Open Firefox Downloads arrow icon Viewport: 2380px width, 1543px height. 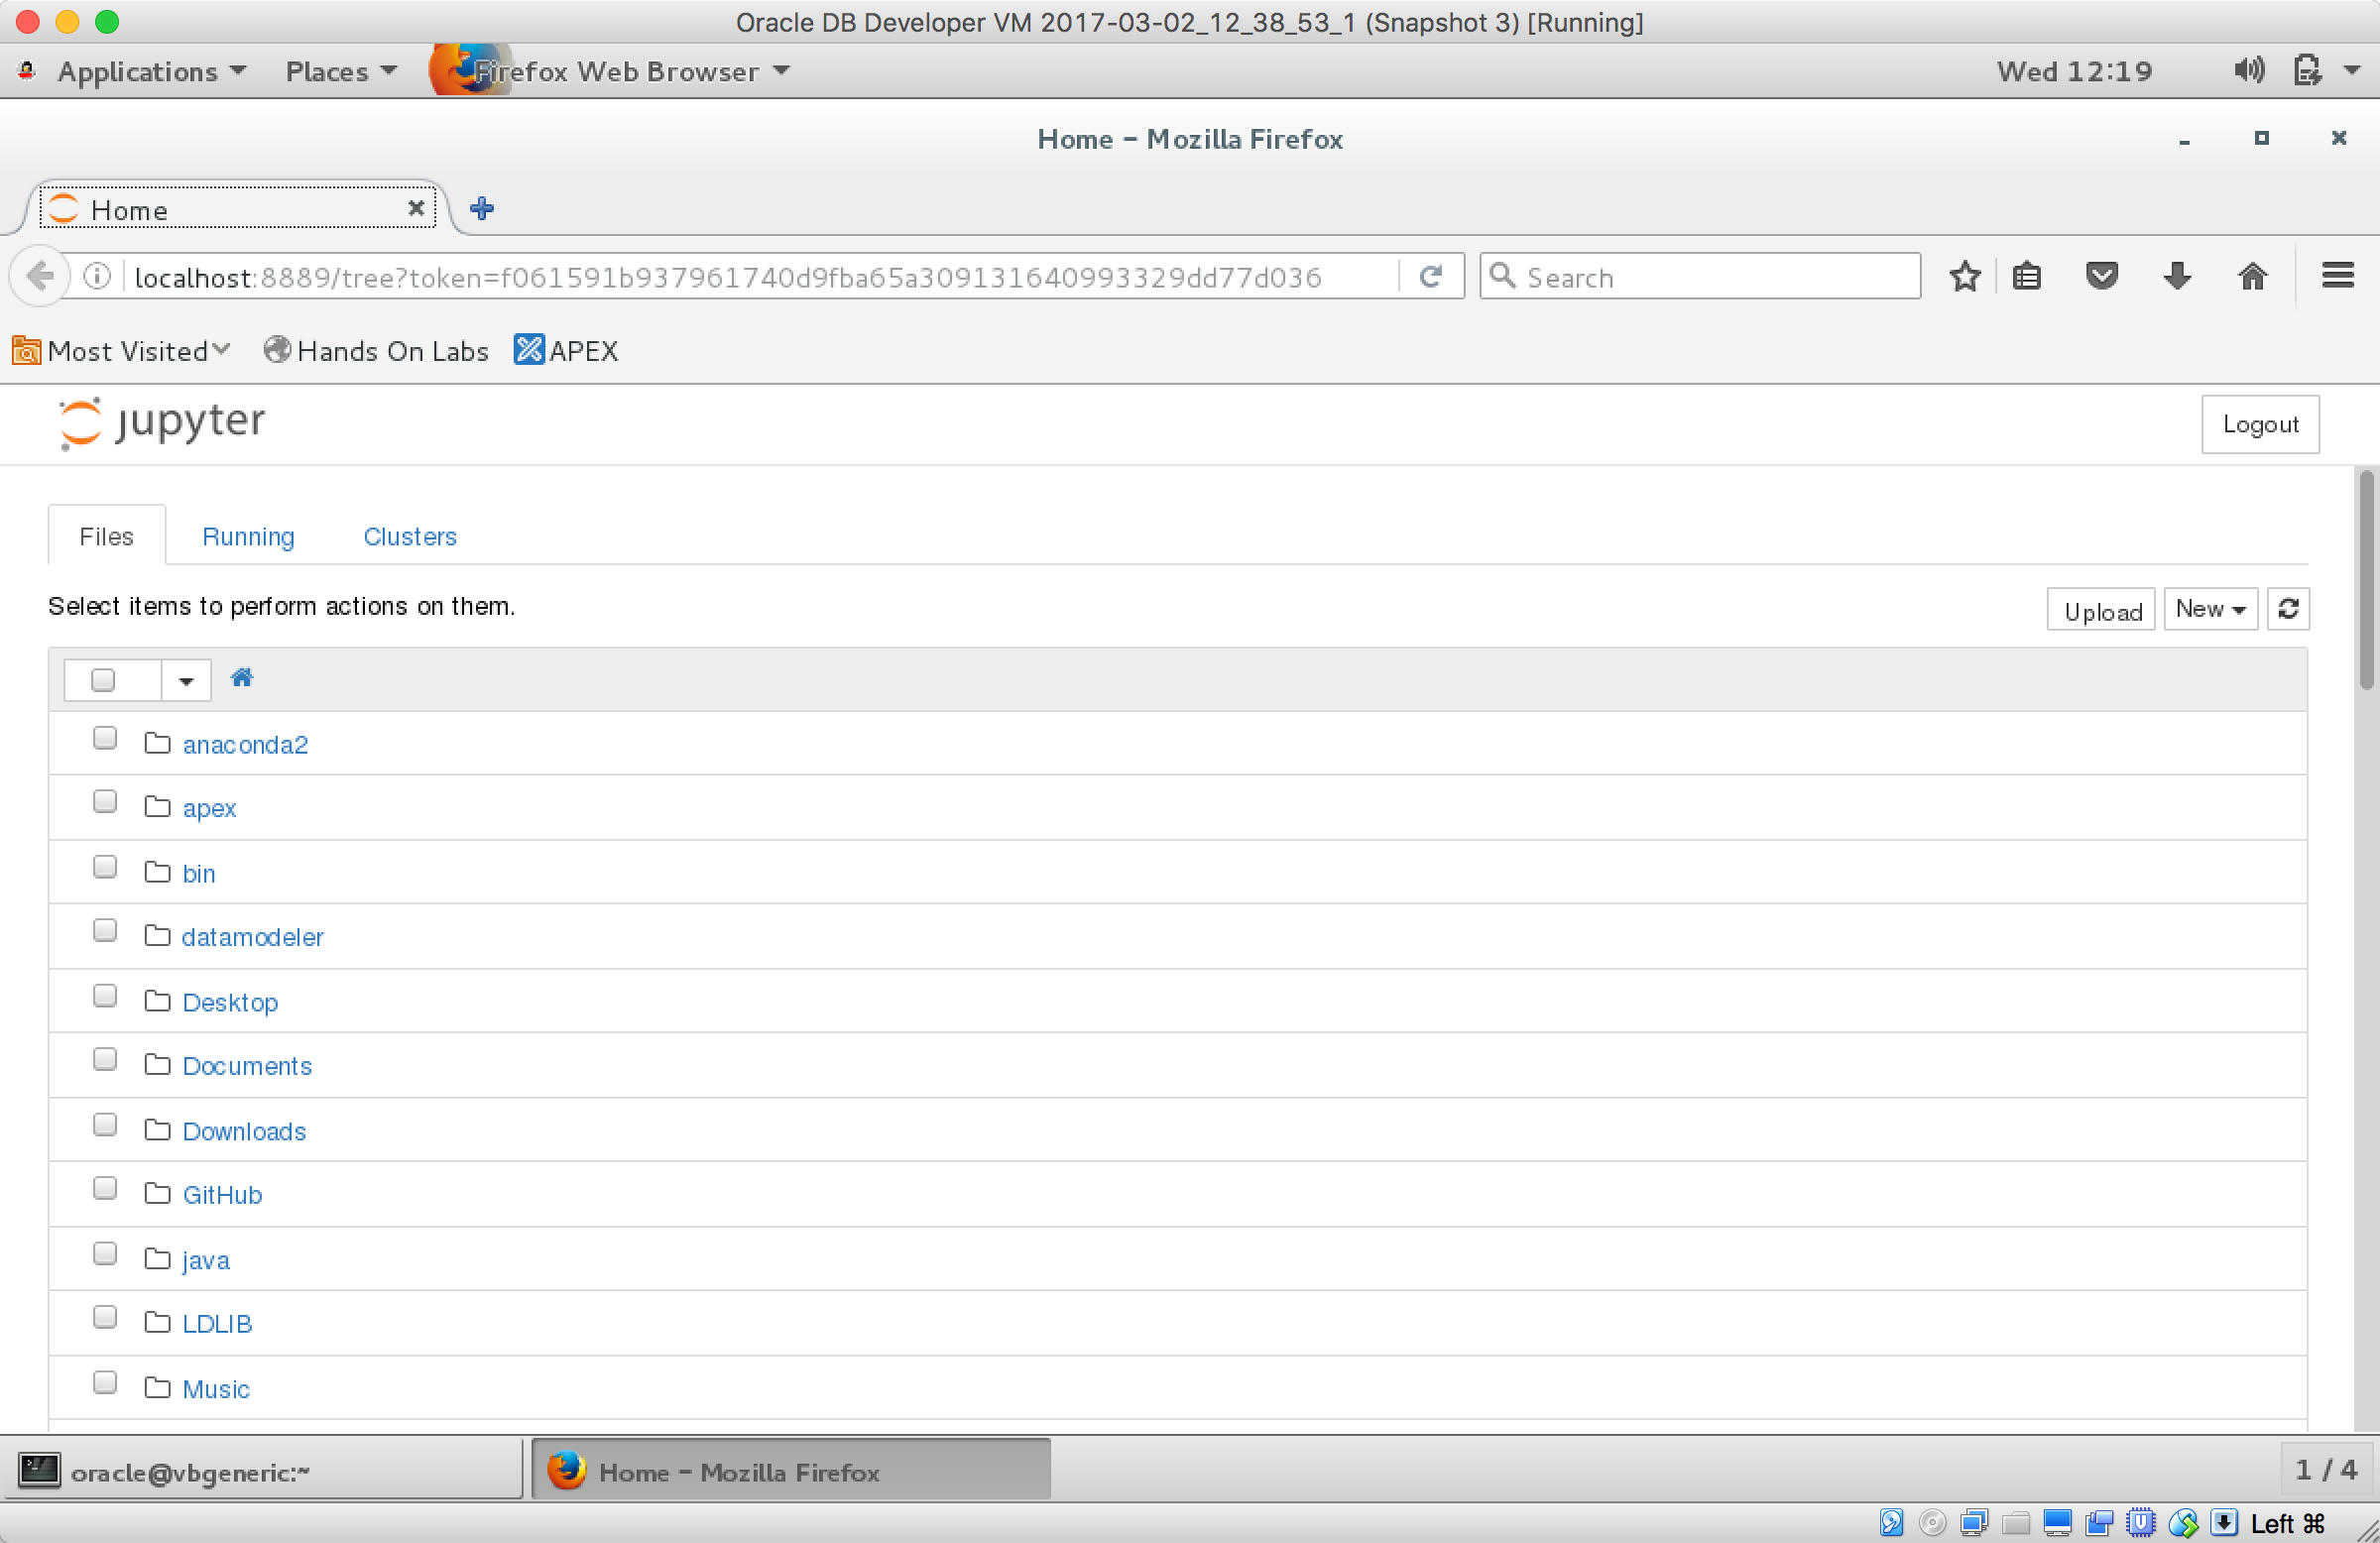2177,276
